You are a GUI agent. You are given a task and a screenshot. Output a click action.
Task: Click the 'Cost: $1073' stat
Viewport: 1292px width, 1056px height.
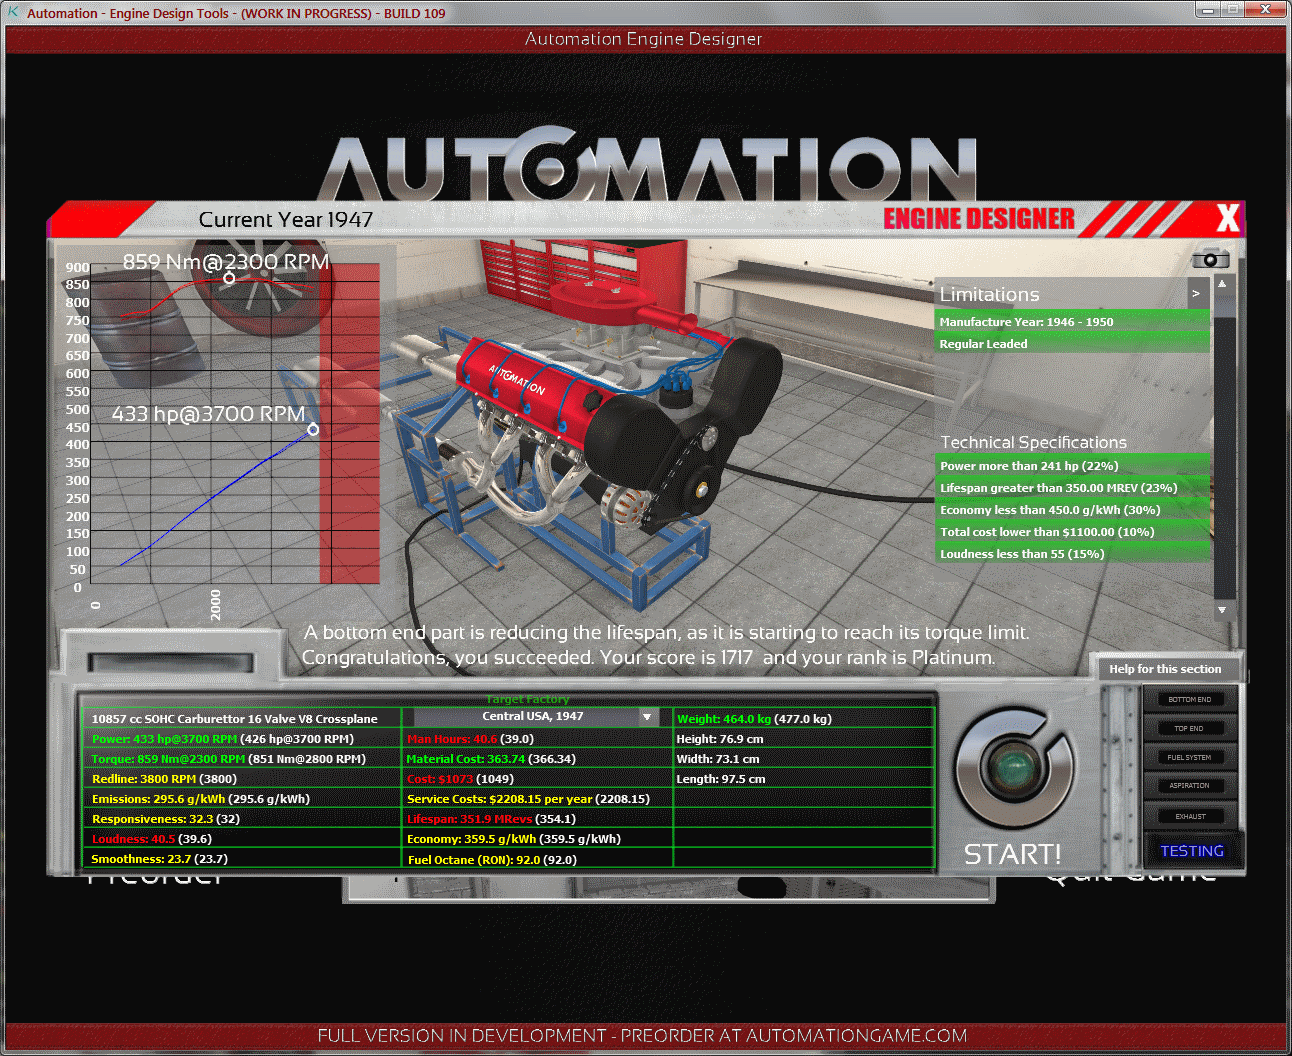537,778
